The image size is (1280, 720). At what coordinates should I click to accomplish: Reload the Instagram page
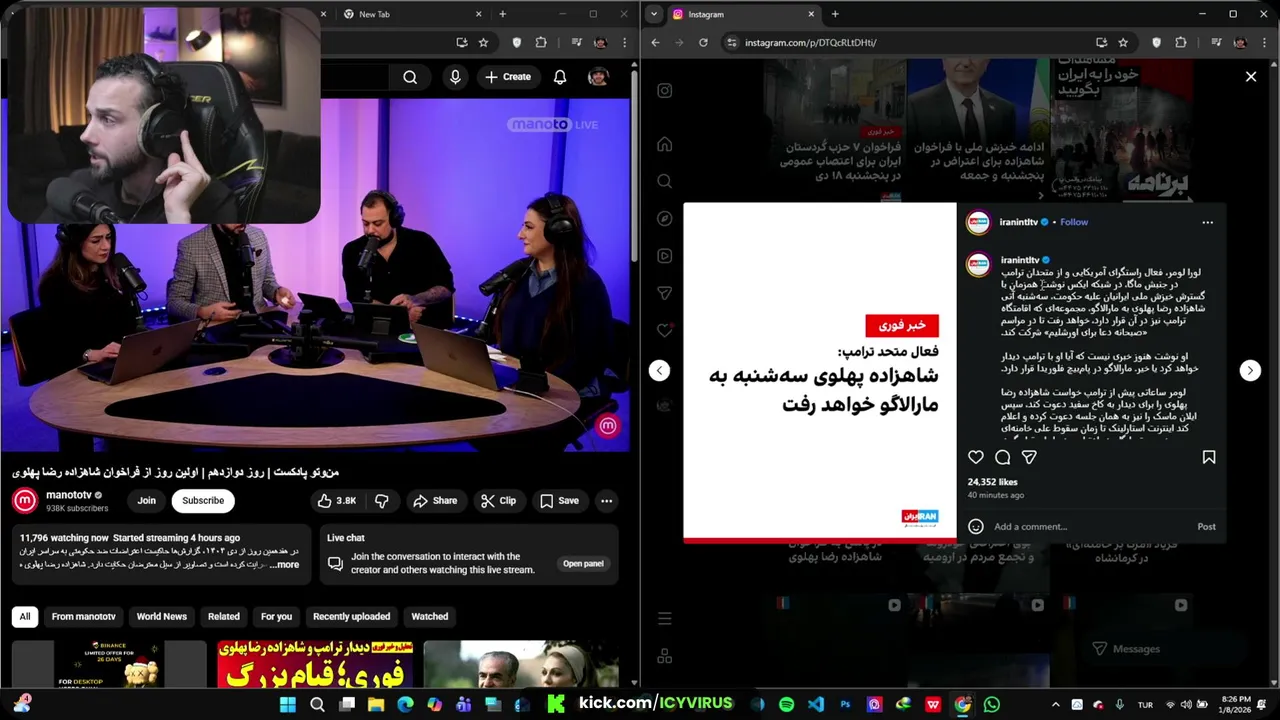pyautogui.click(x=703, y=43)
